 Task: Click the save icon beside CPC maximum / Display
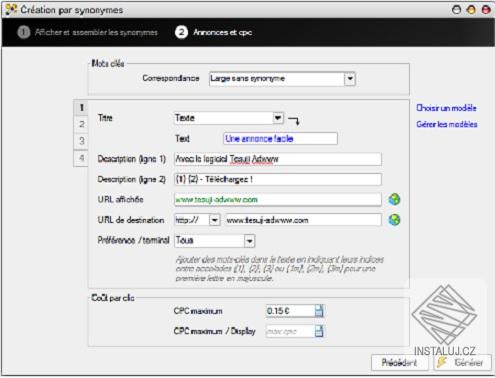click(x=319, y=331)
